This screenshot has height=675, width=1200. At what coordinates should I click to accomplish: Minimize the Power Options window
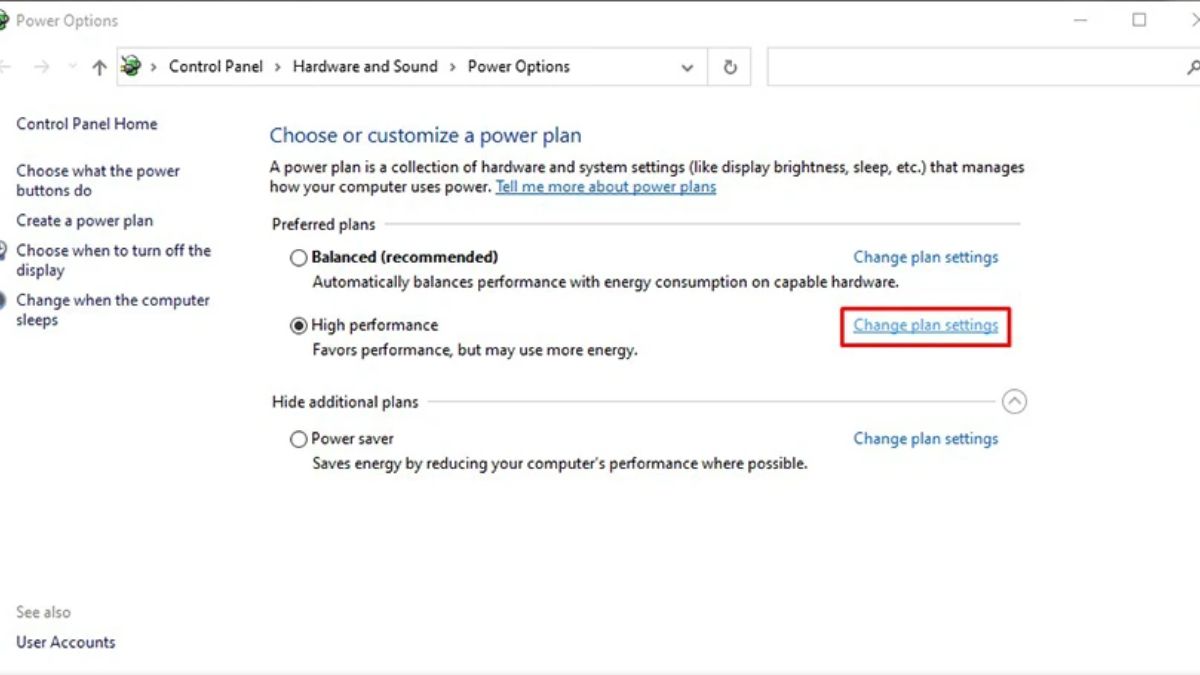tap(1081, 20)
